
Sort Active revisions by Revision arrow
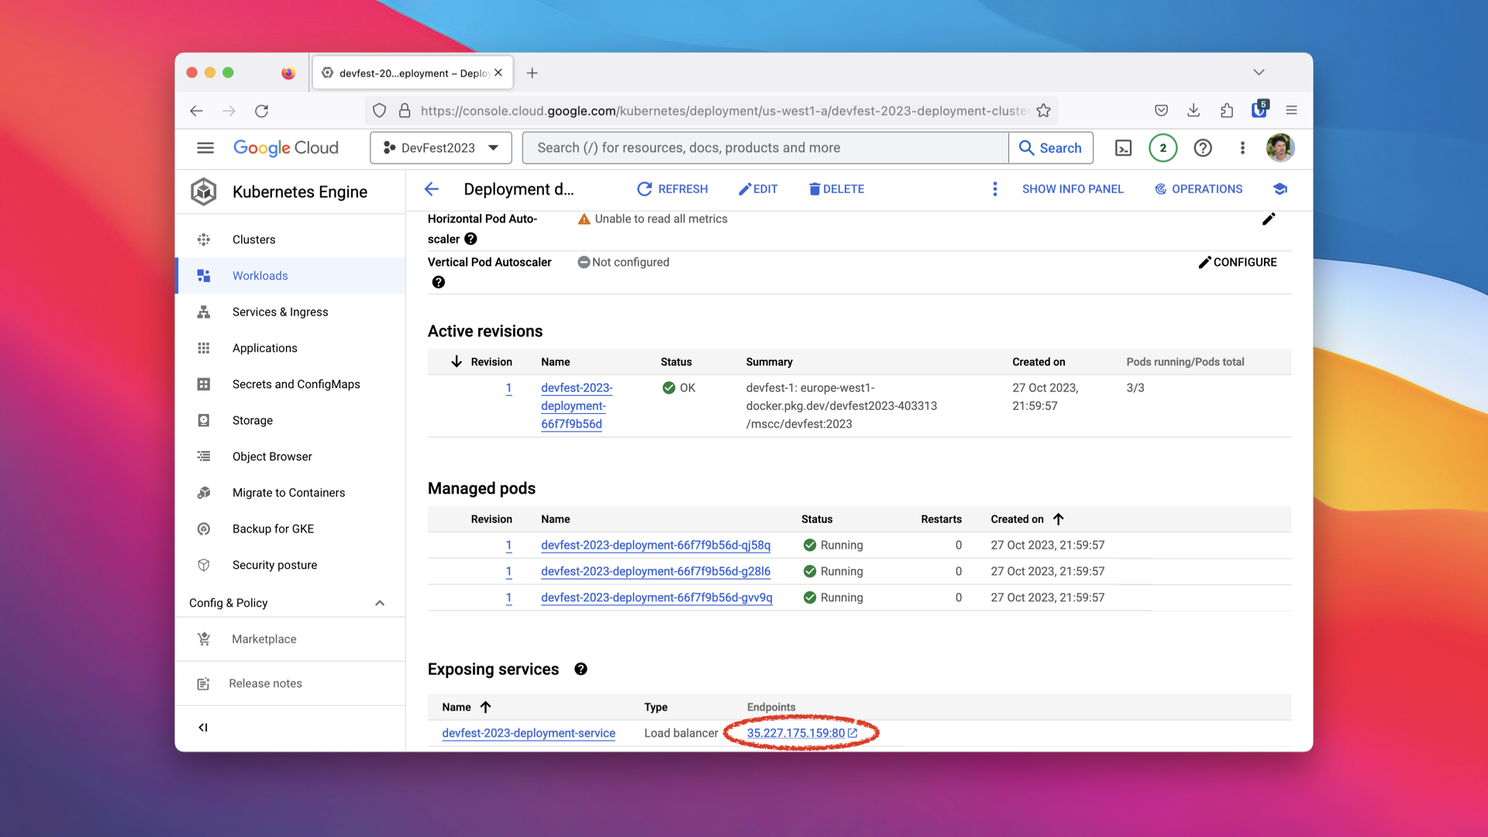tap(456, 361)
